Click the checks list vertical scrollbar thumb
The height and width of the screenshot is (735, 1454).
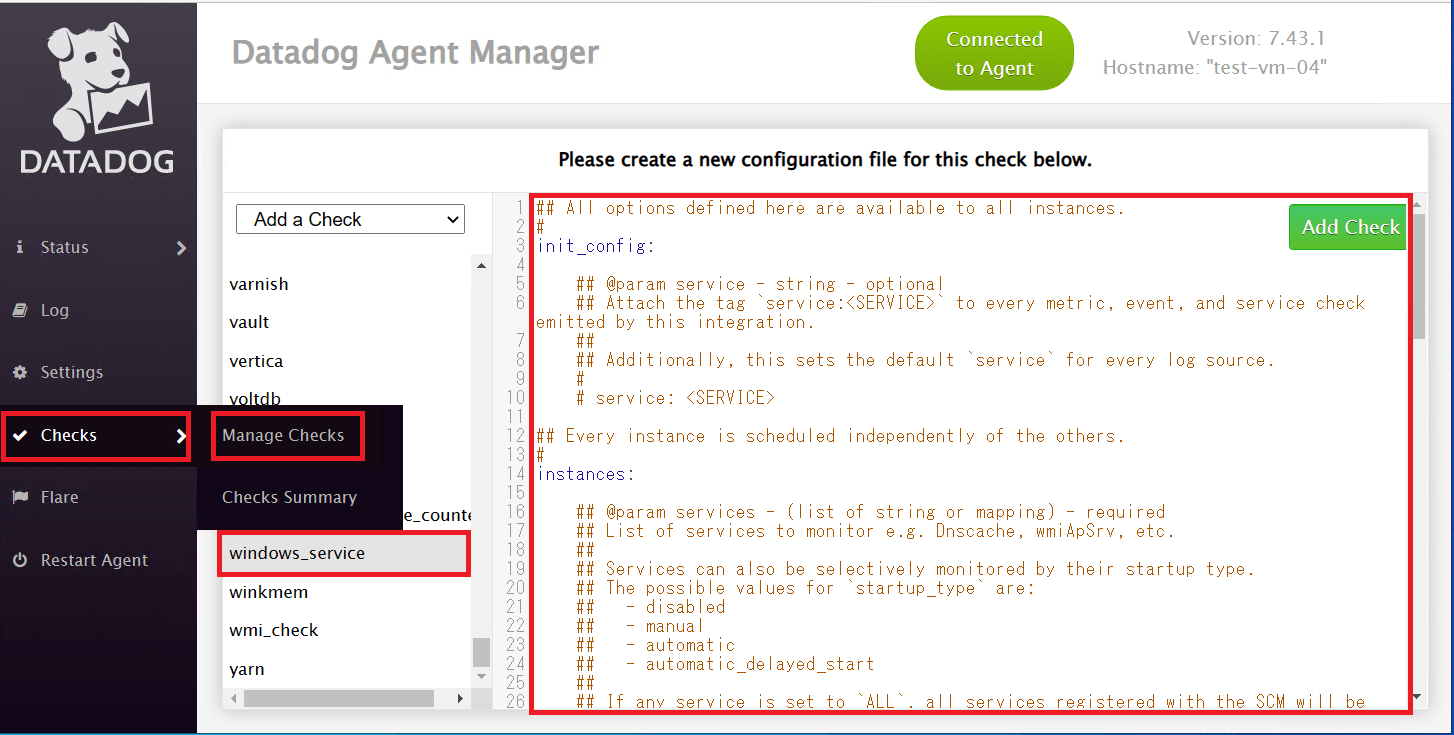tap(482, 652)
